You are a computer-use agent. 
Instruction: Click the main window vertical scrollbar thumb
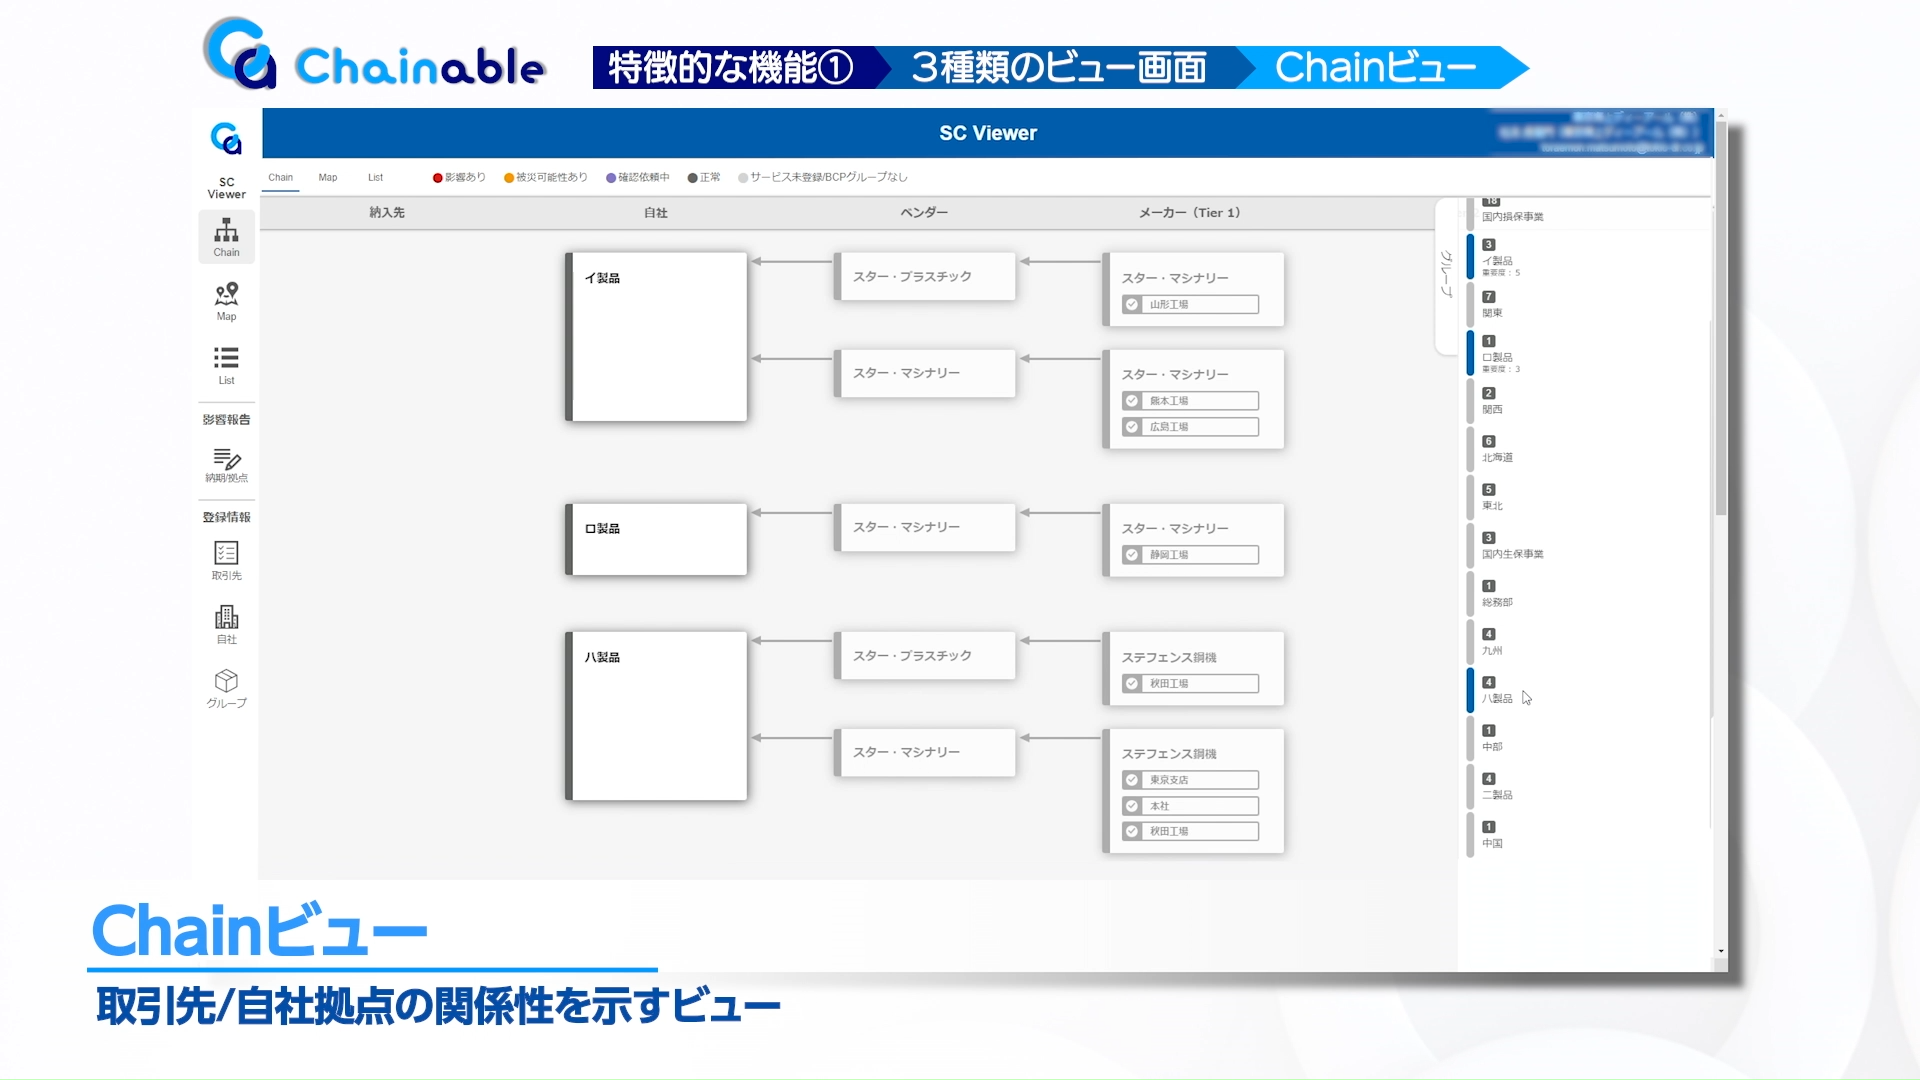tap(1721, 318)
